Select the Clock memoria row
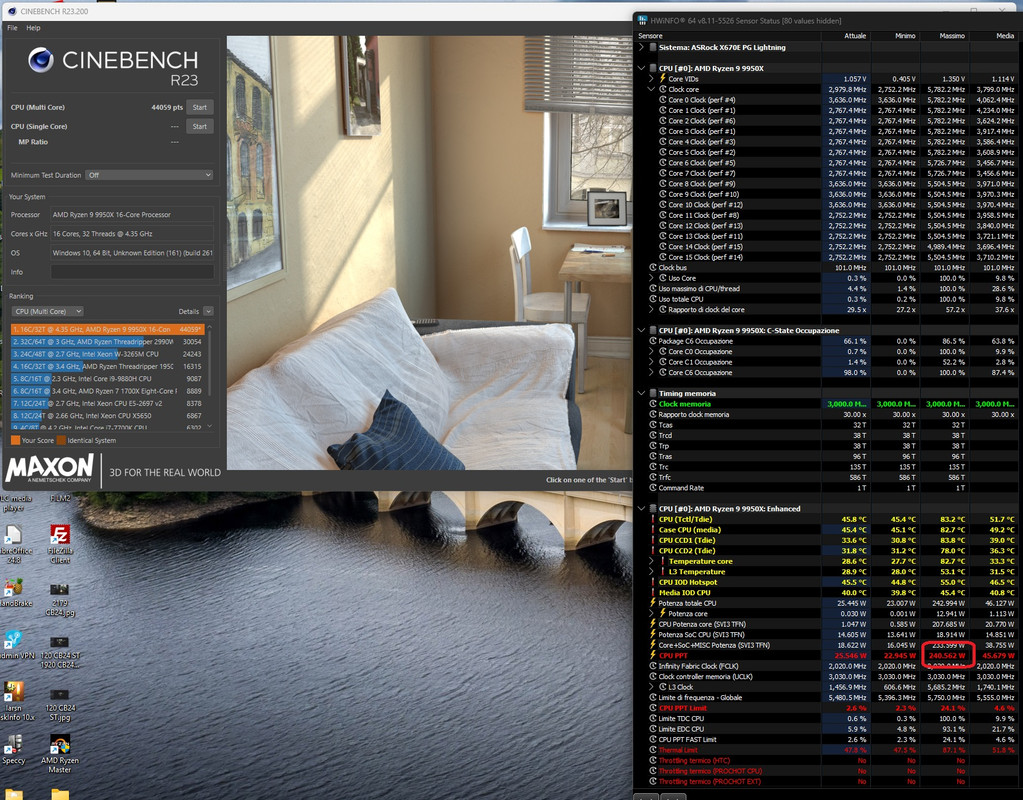The height and width of the screenshot is (800, 1023). [827, 404]
